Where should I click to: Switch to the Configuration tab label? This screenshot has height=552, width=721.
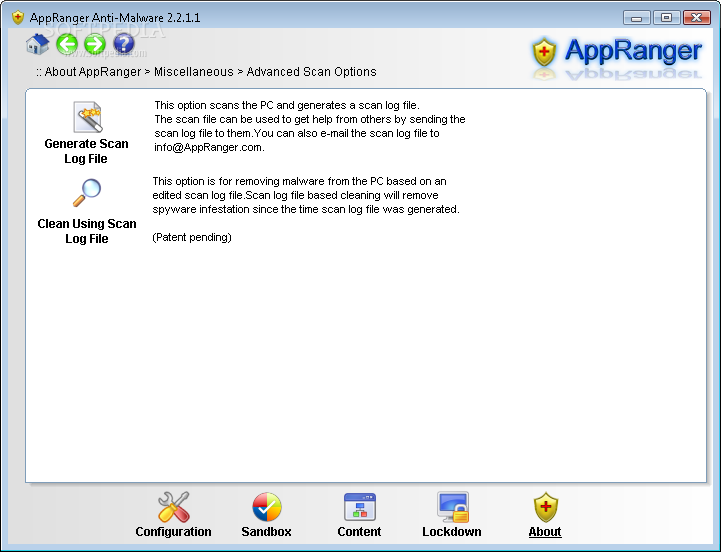click(173, 532)
